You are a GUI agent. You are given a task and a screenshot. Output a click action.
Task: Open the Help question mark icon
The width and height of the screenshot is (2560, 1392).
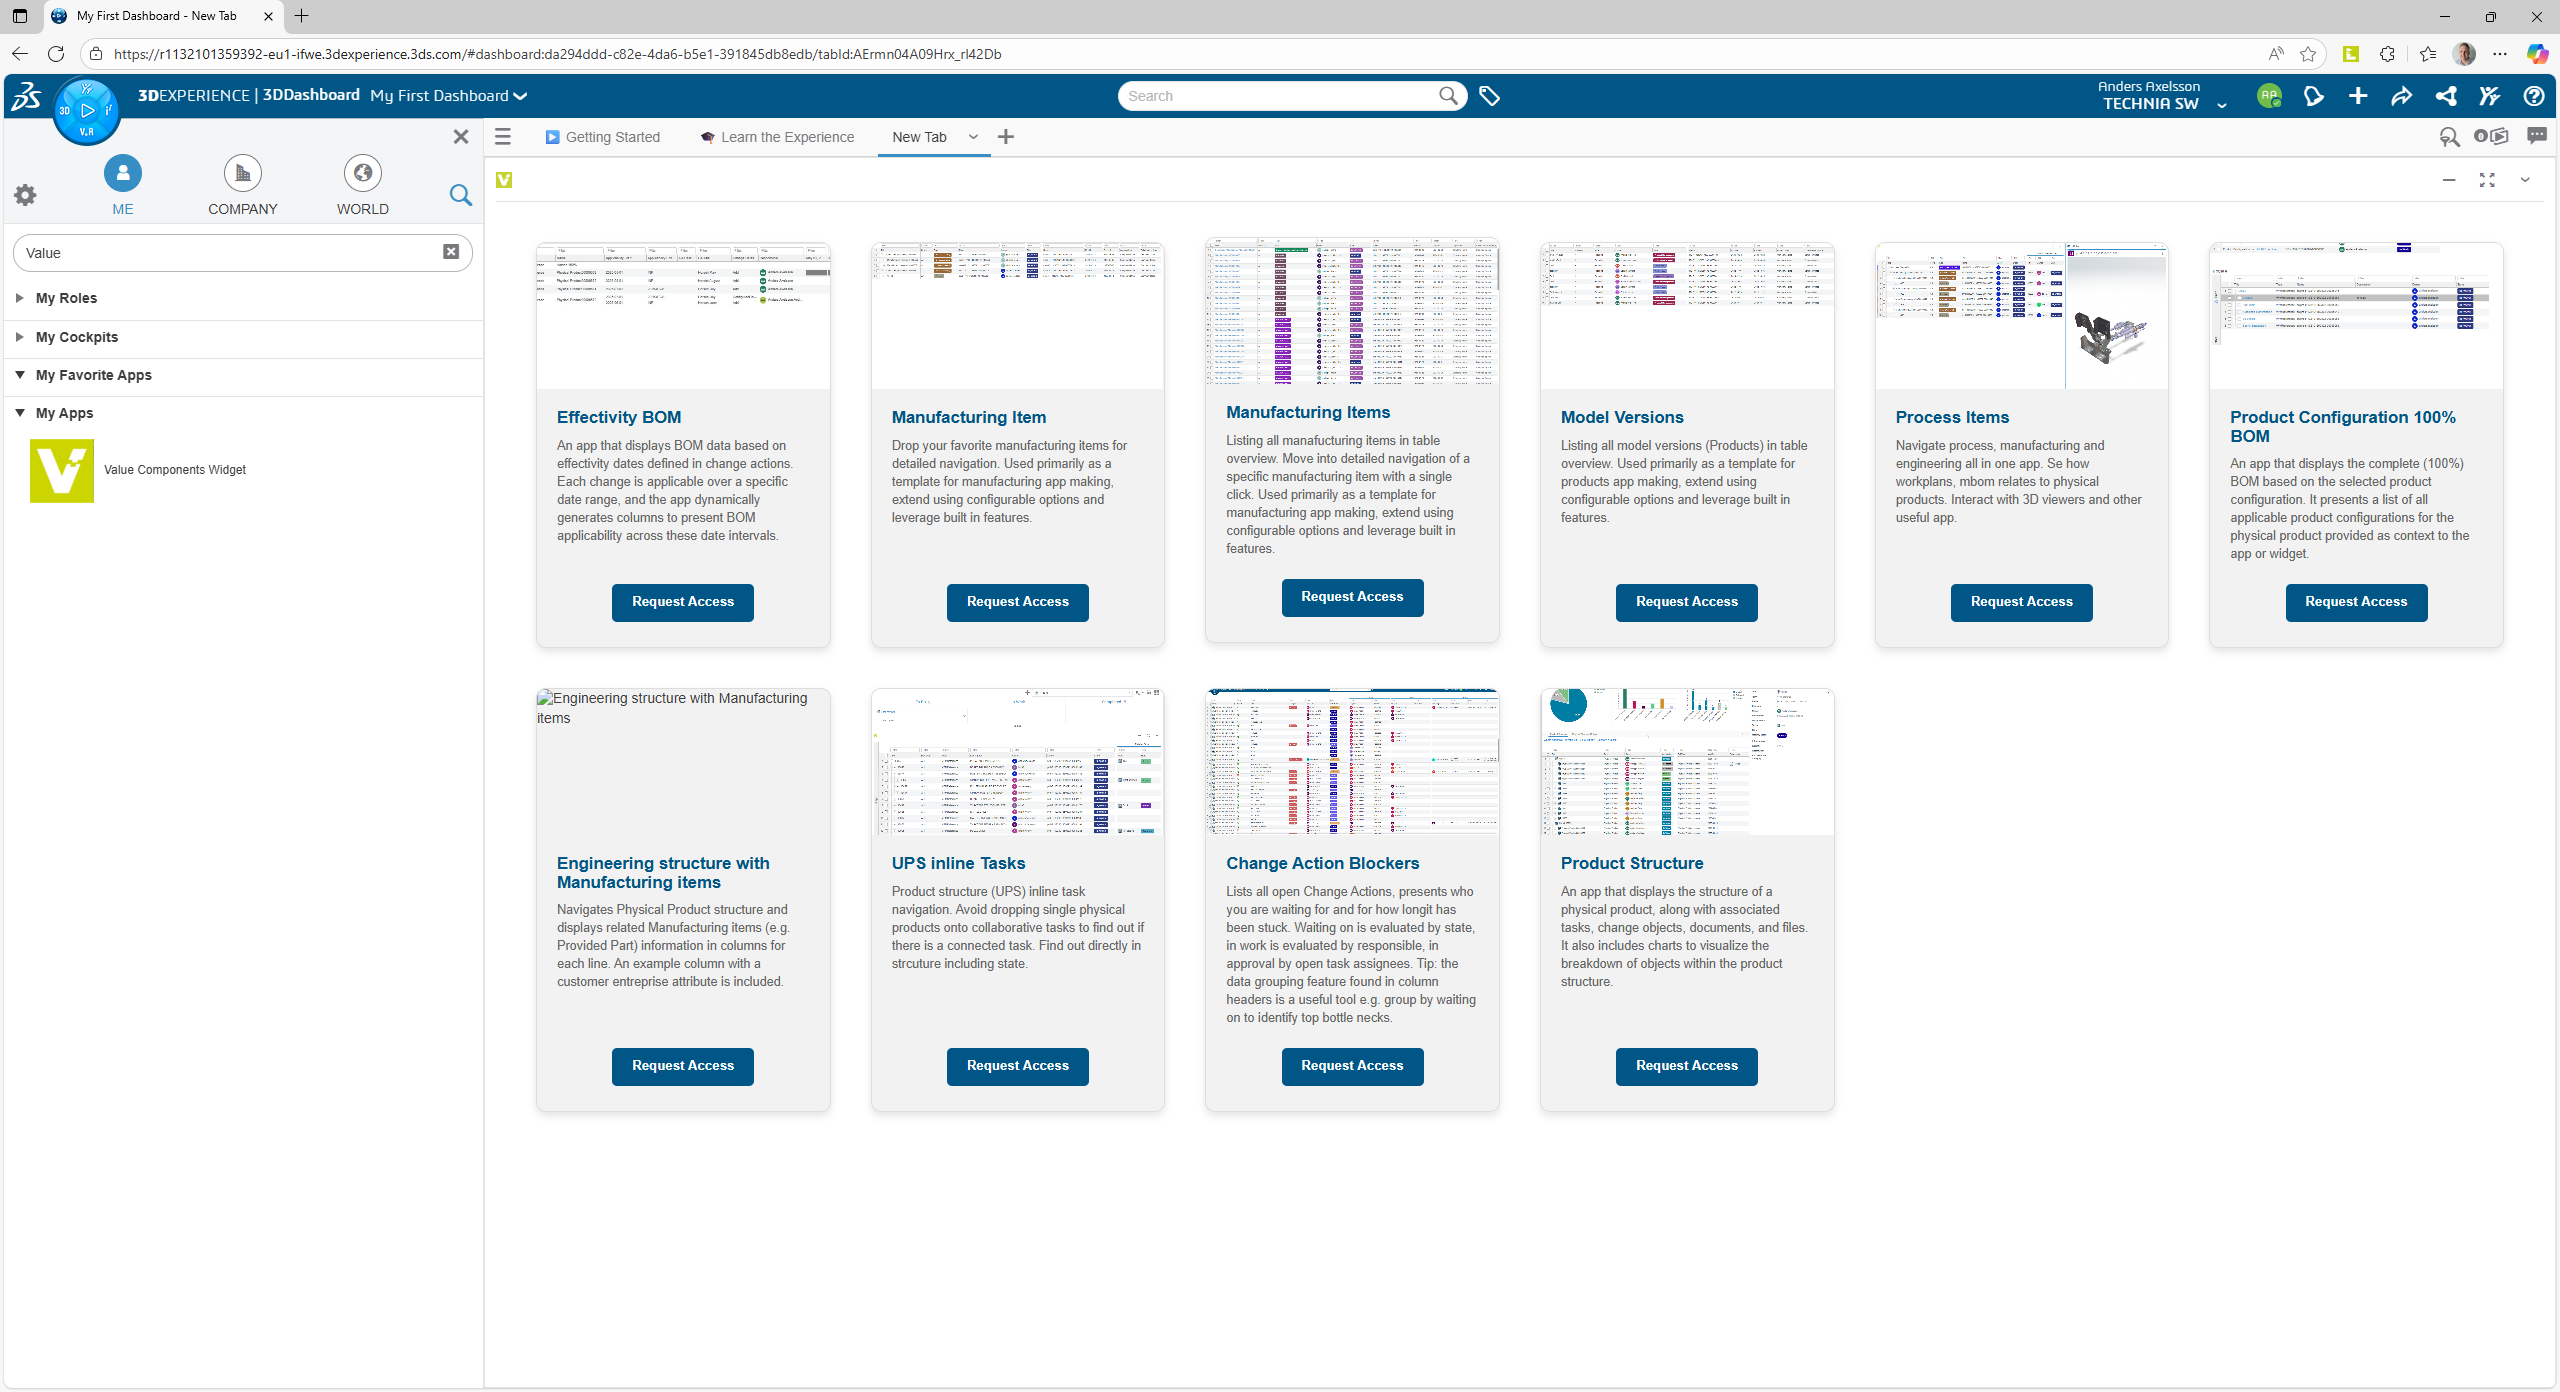pos(2533,96)
